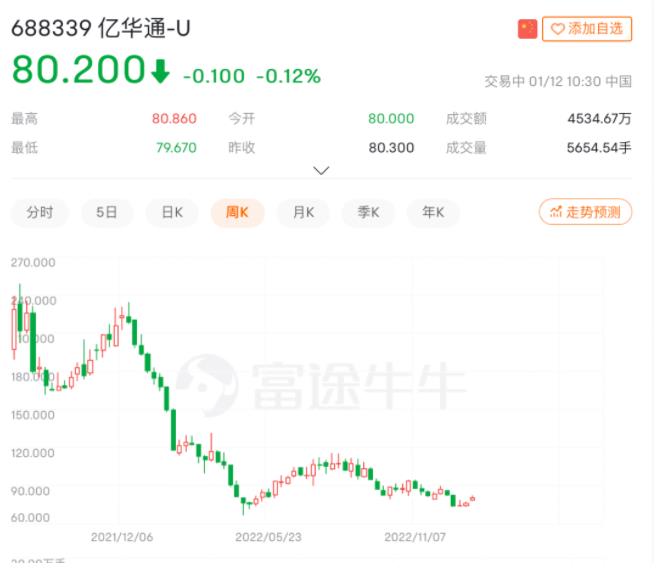Click the 2022/11/07 date axis label
This screenshot has height=572, width=662.
[417, 536]
